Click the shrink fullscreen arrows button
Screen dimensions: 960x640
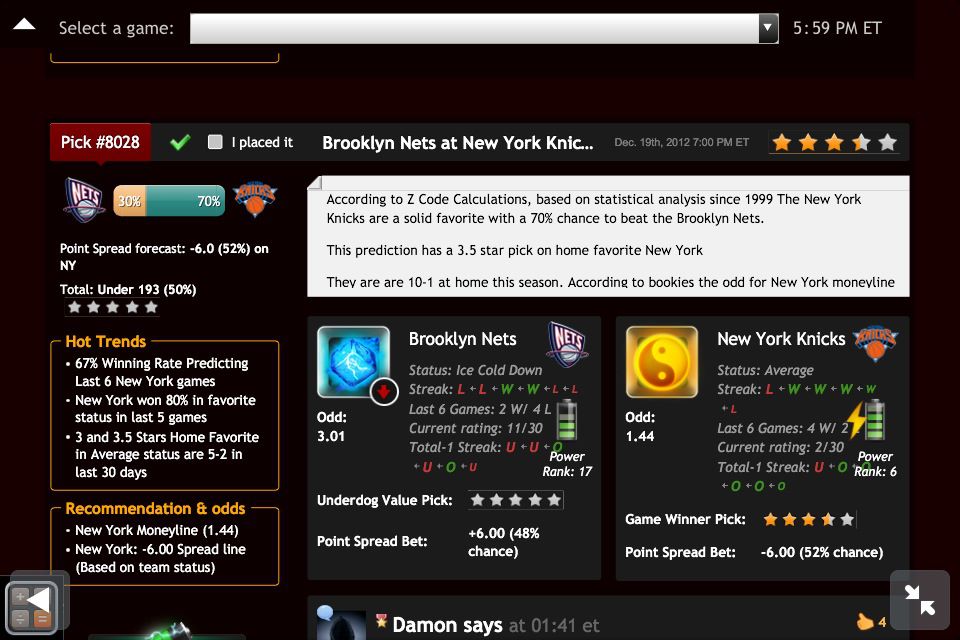[x=920, y=600]
